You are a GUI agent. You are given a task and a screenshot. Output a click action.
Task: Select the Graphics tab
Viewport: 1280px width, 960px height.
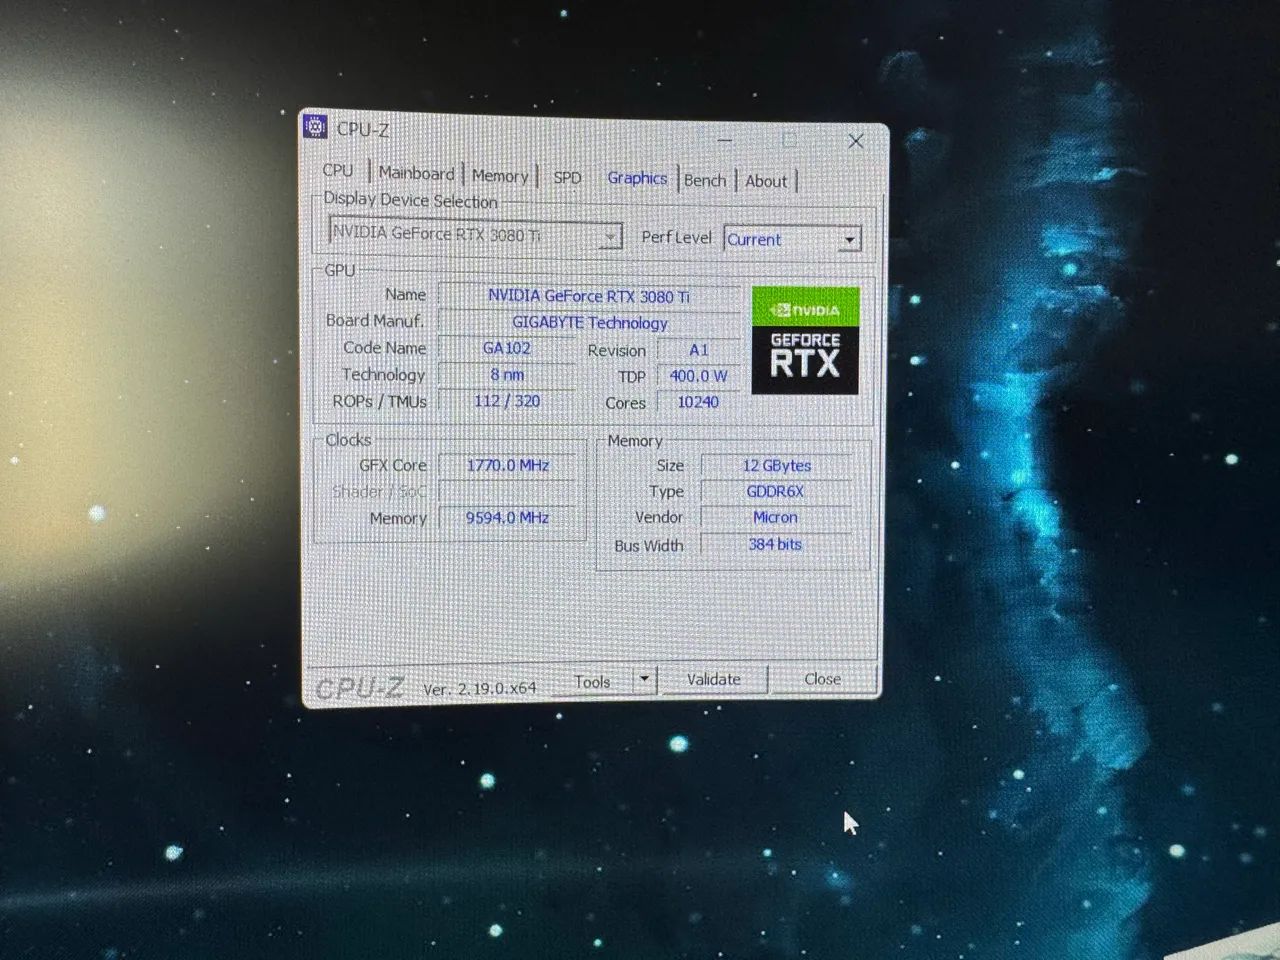pos(637,178)
